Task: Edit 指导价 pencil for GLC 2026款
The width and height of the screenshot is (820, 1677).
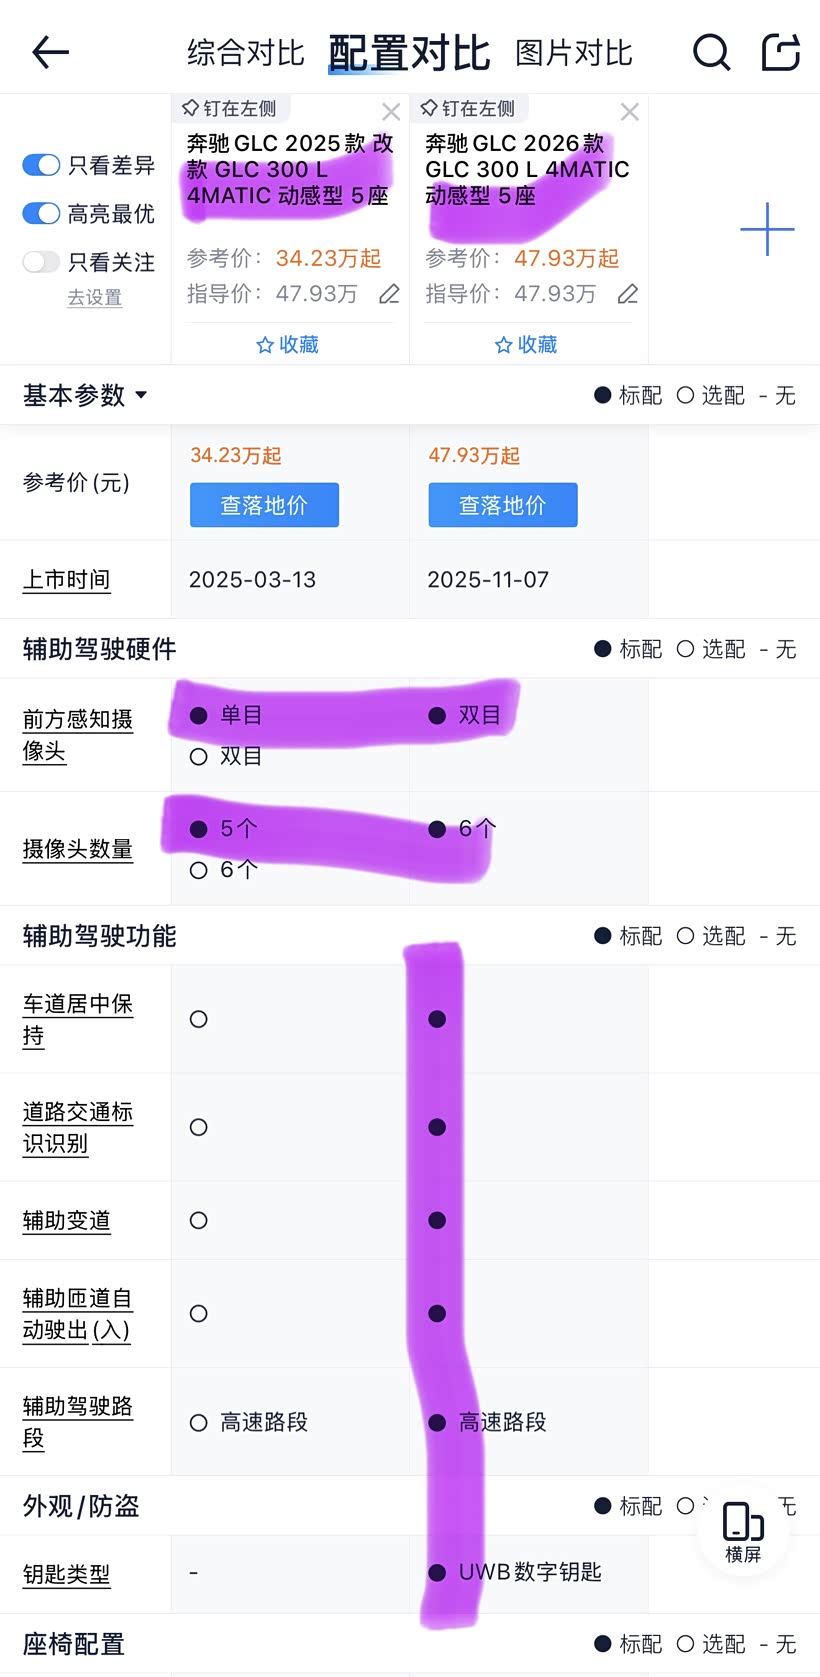Action: [x=627, y=294]
